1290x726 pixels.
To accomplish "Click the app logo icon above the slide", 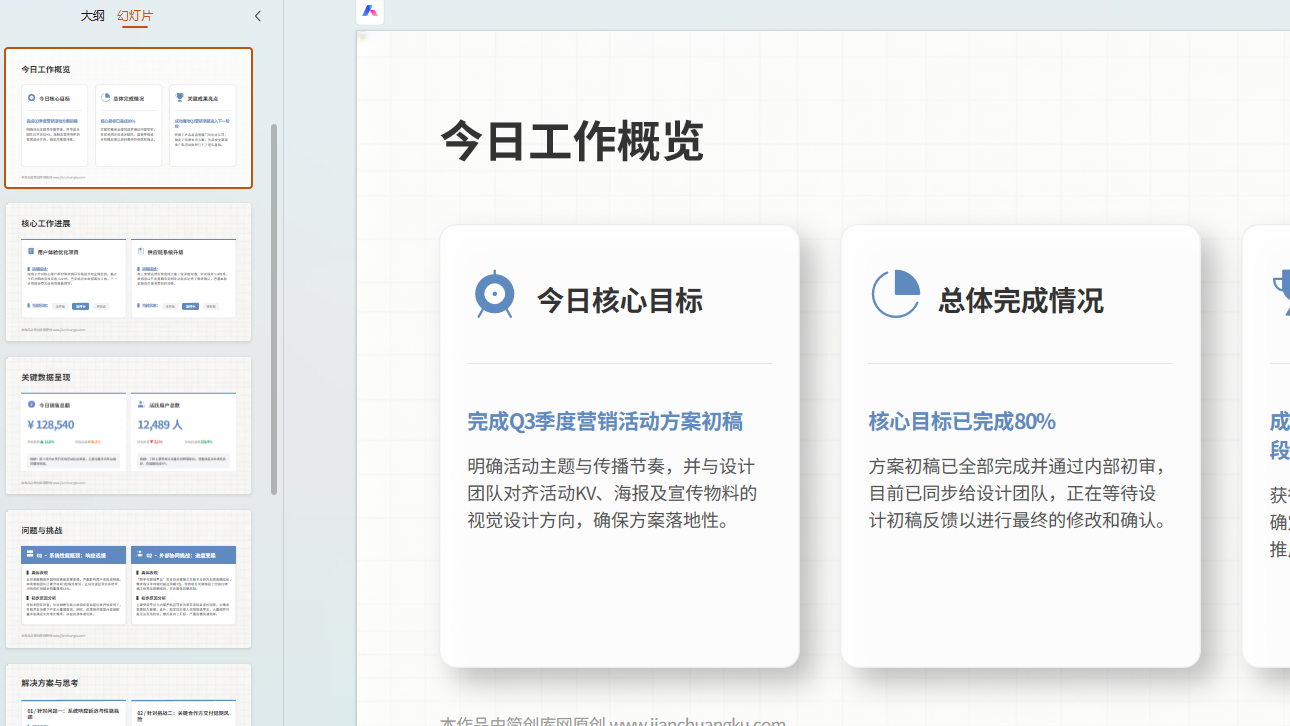I will (x=370, y=11).
